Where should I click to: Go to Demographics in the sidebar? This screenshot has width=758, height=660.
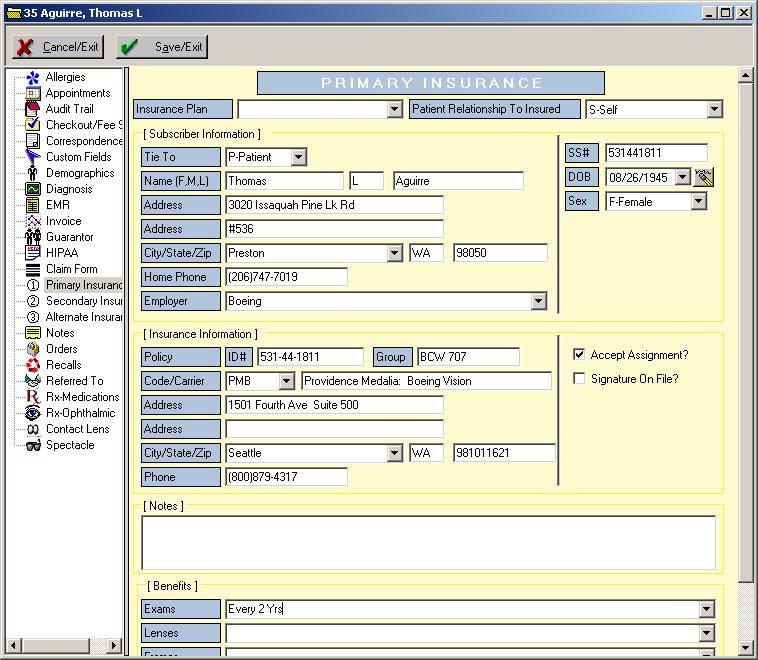coord(80,173)
